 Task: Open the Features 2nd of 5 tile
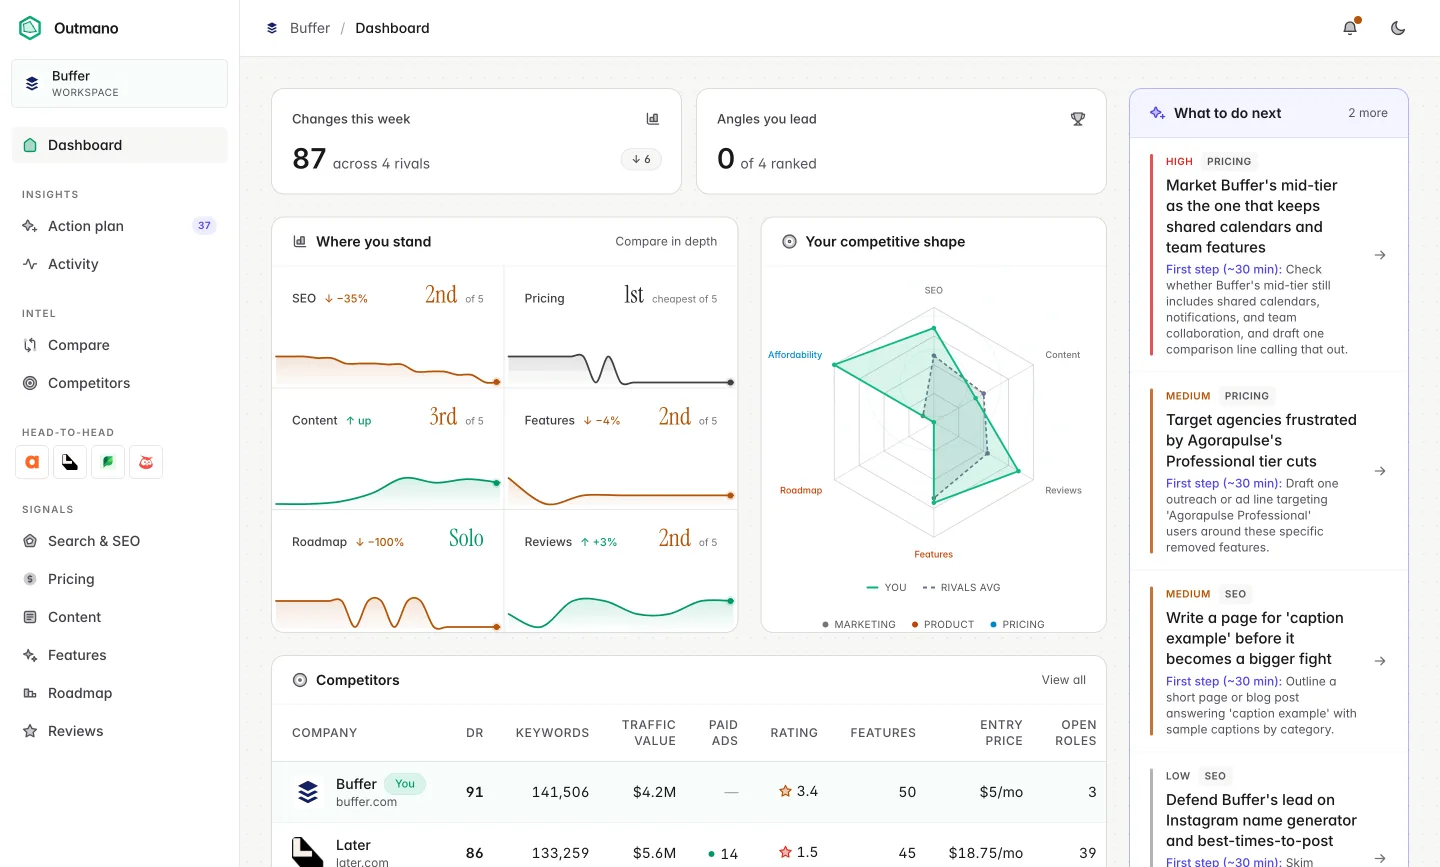(621, 449)
